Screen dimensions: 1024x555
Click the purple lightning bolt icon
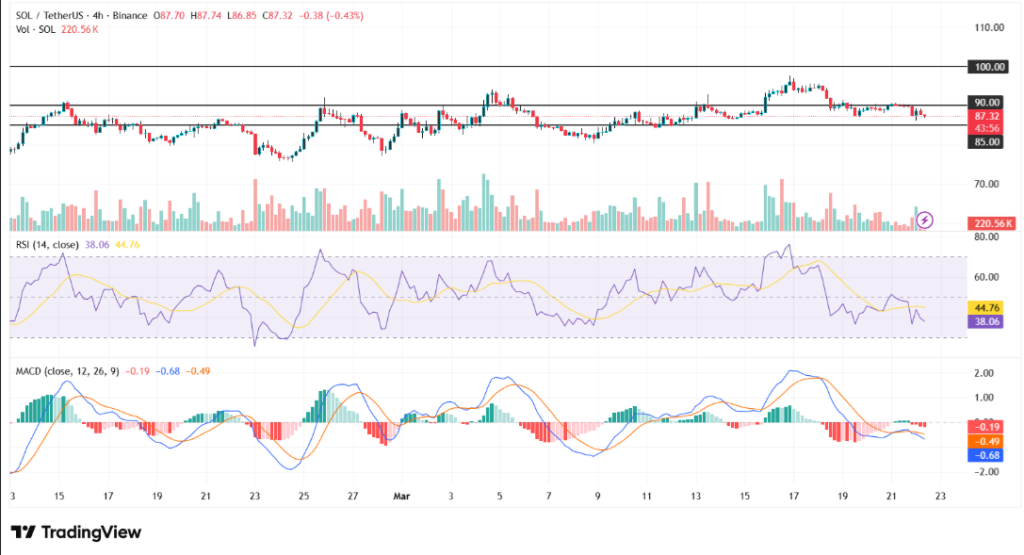point(926,219)
